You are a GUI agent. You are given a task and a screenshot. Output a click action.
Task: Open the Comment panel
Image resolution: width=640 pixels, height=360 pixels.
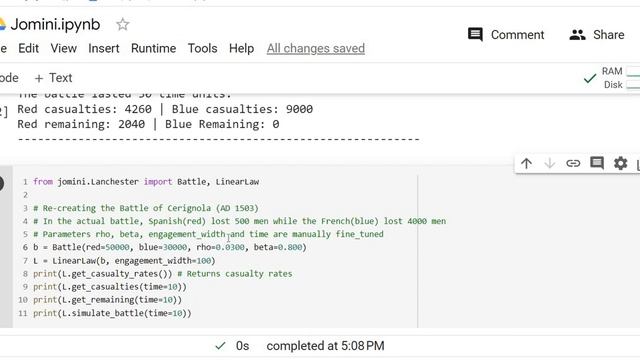pos(506,35)
